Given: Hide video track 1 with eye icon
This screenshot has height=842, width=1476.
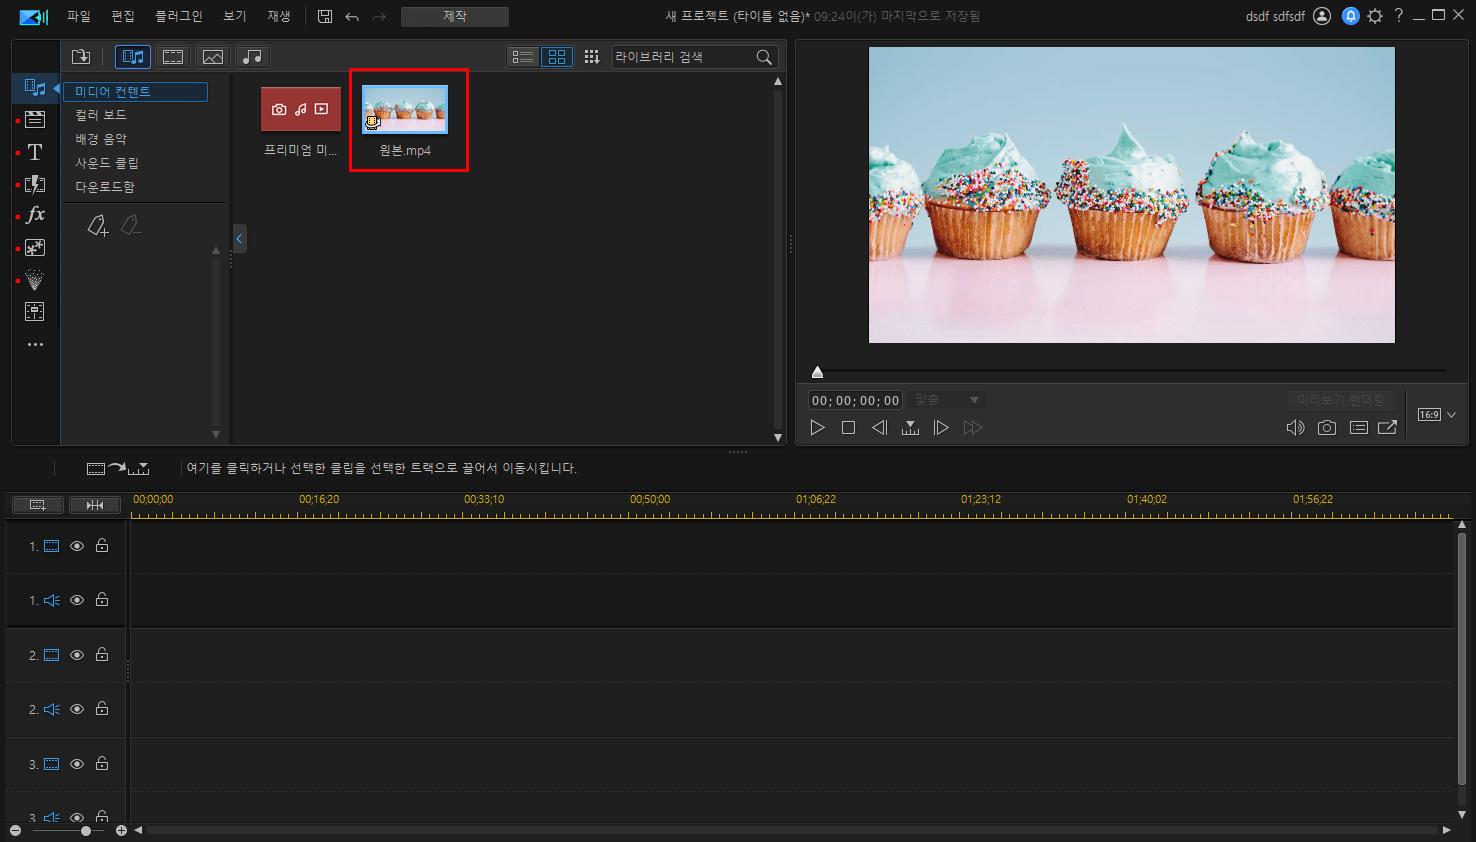Looking at the screenshot, I should [77, 546].
